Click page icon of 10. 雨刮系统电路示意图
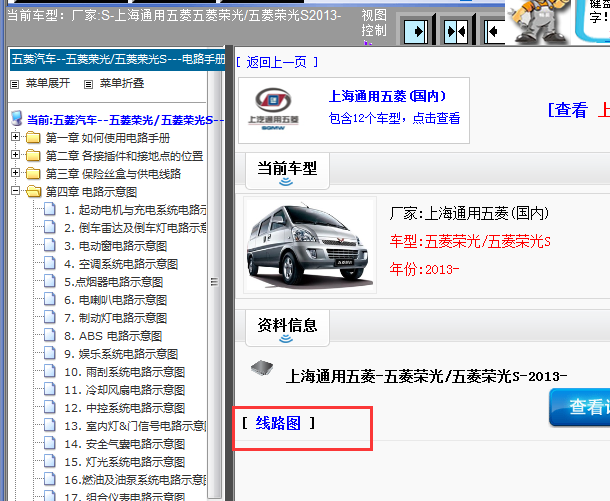The height and width of the screenshot is (501, 610). click(x=50, y=371)
